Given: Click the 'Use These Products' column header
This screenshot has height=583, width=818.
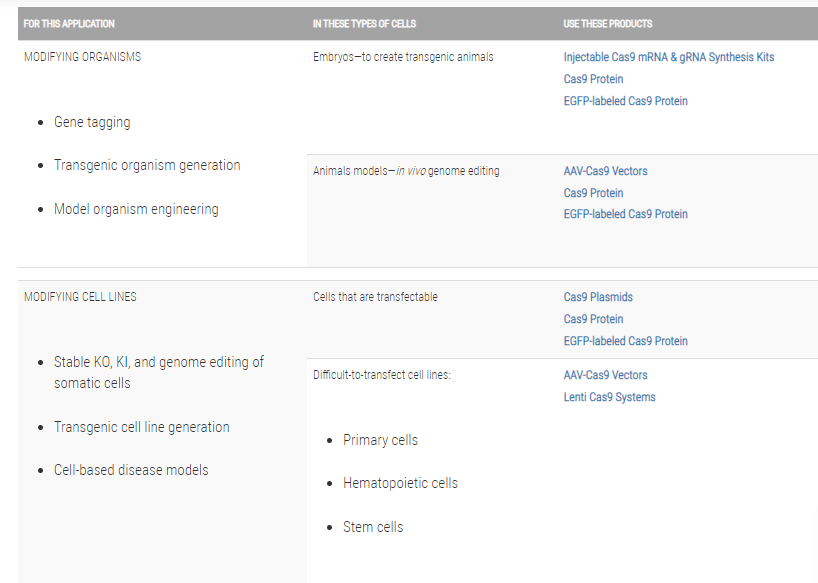Looking at the screenshot, I should [608, 23].
